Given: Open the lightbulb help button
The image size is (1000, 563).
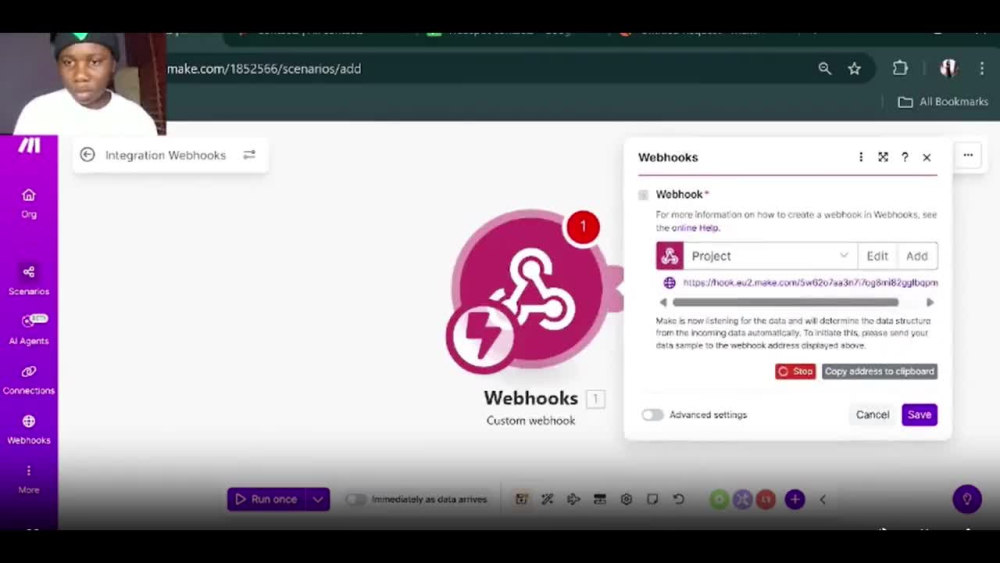Looking at the screenshot, I should pyautogui.click(x=967, y=499).
